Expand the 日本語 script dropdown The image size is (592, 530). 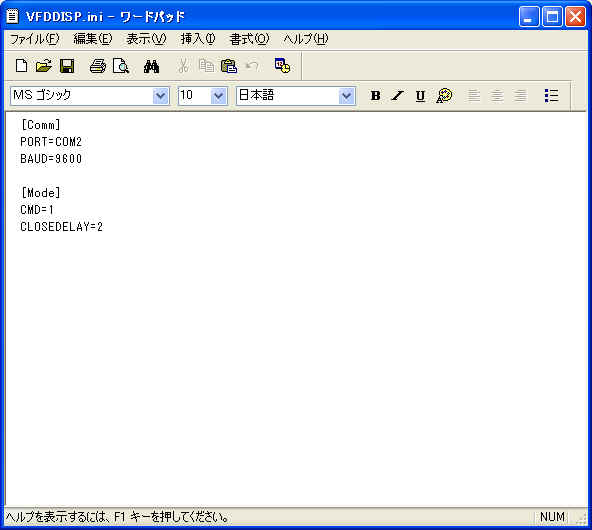click(x=347, y=96)
